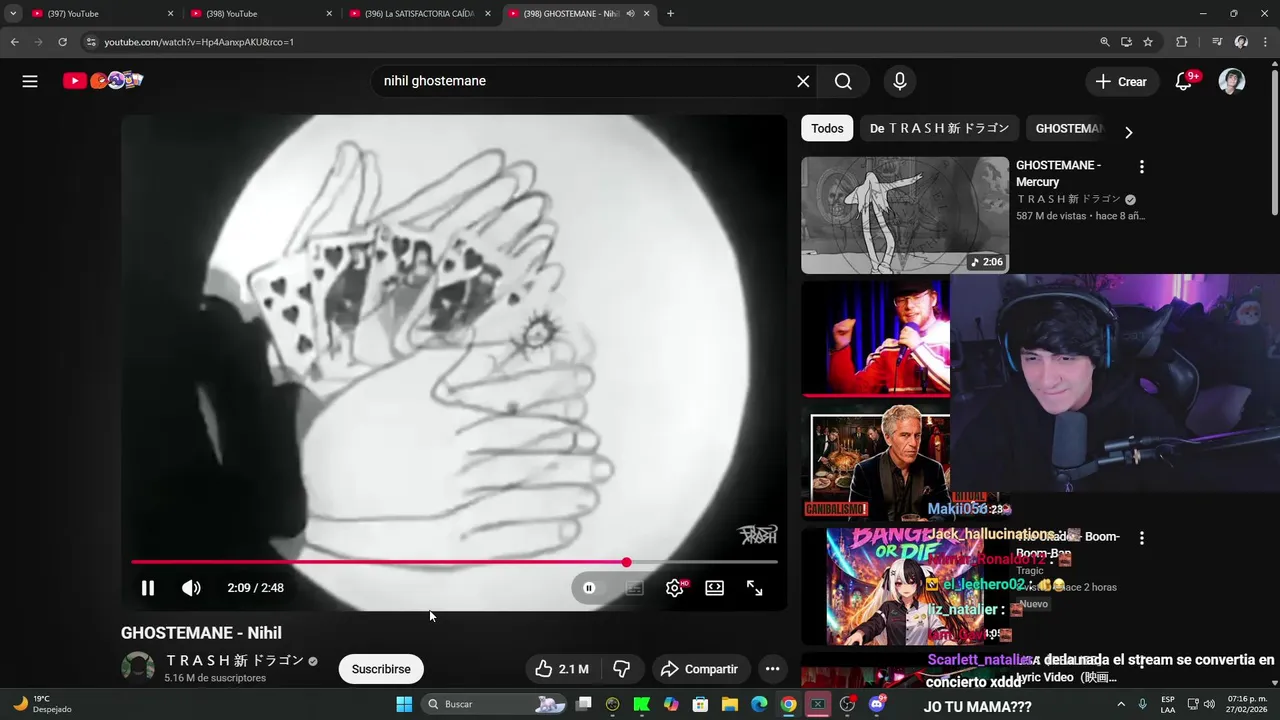Open Discord from taskbar

click(877, 704)
